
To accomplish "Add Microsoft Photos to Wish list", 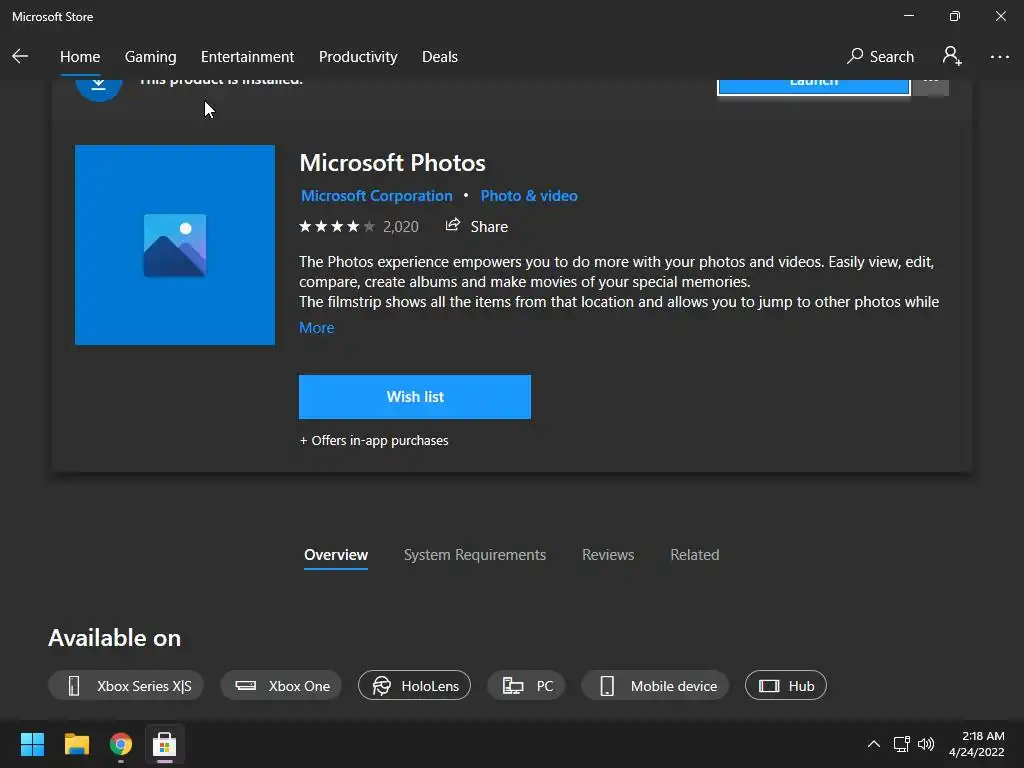I will click(x=415, y=396).
